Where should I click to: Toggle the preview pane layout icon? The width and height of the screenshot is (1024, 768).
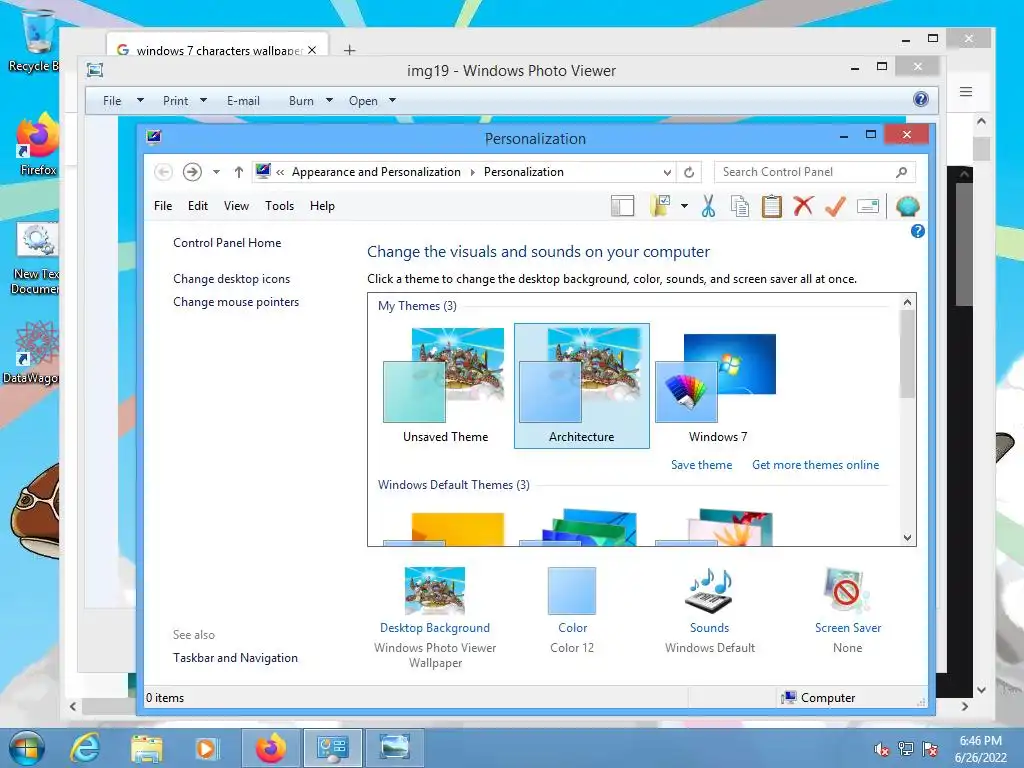click(x=622, y=206)
